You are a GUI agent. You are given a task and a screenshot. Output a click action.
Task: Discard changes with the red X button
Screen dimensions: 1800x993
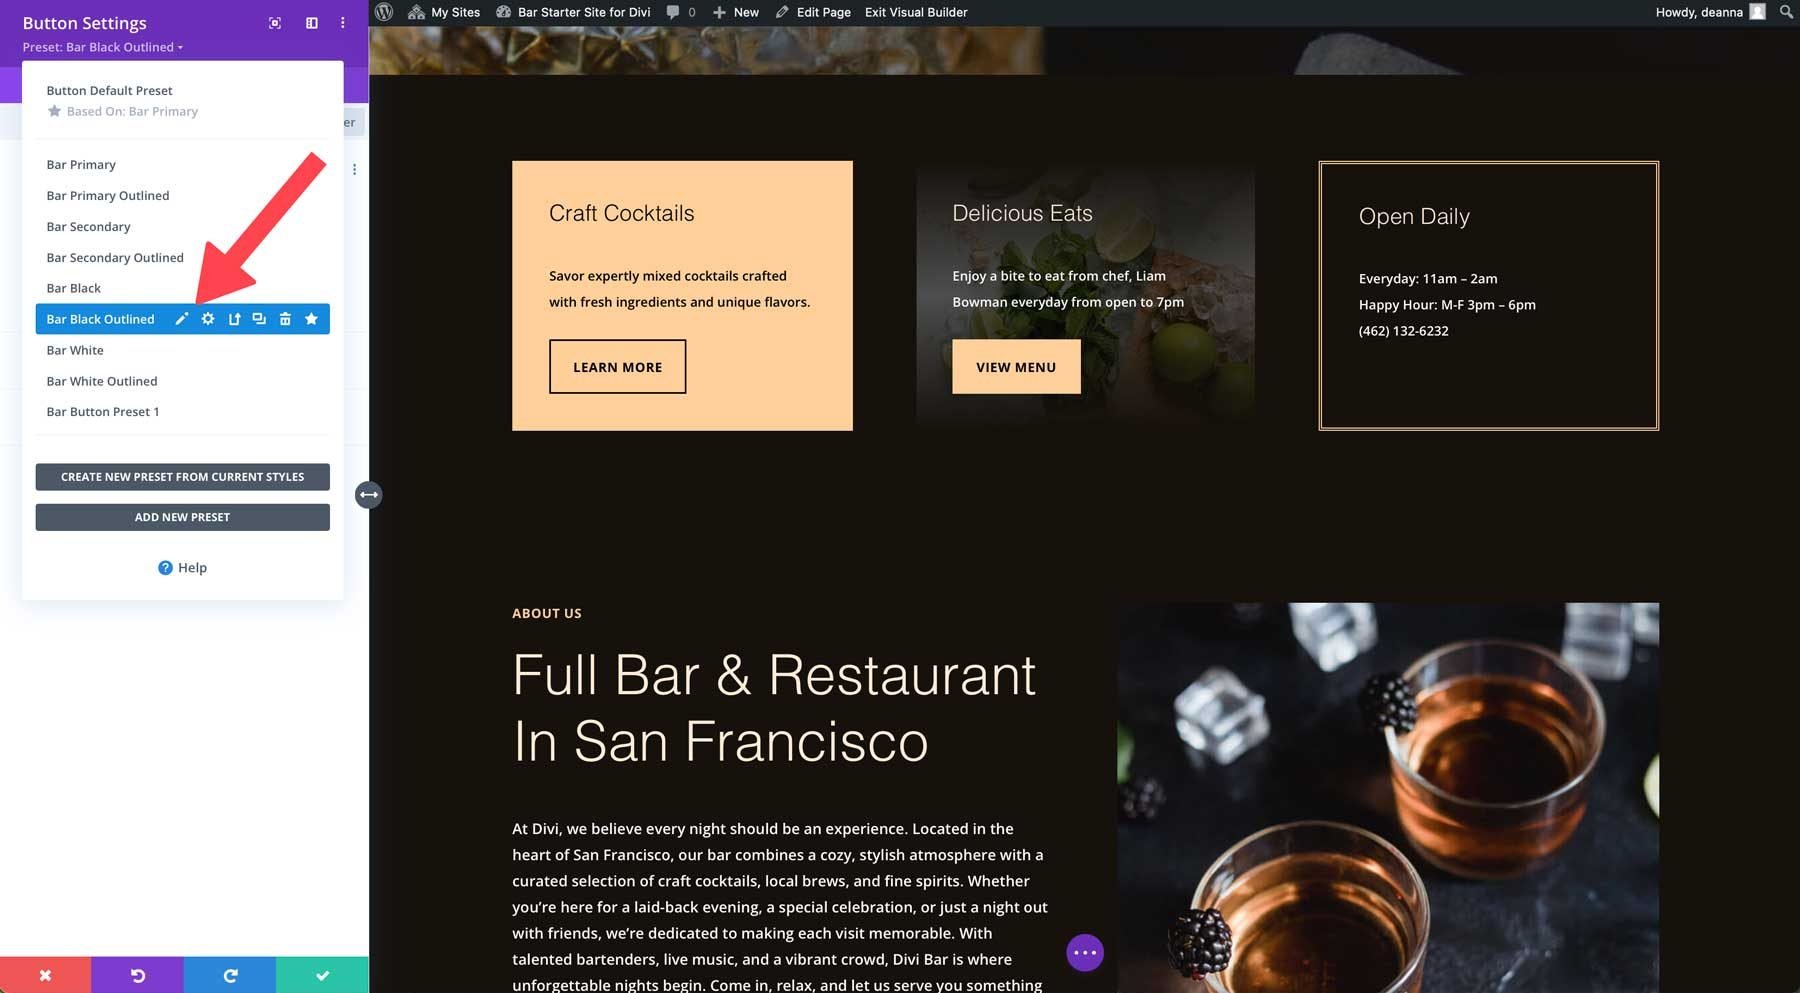pos(45,975)
